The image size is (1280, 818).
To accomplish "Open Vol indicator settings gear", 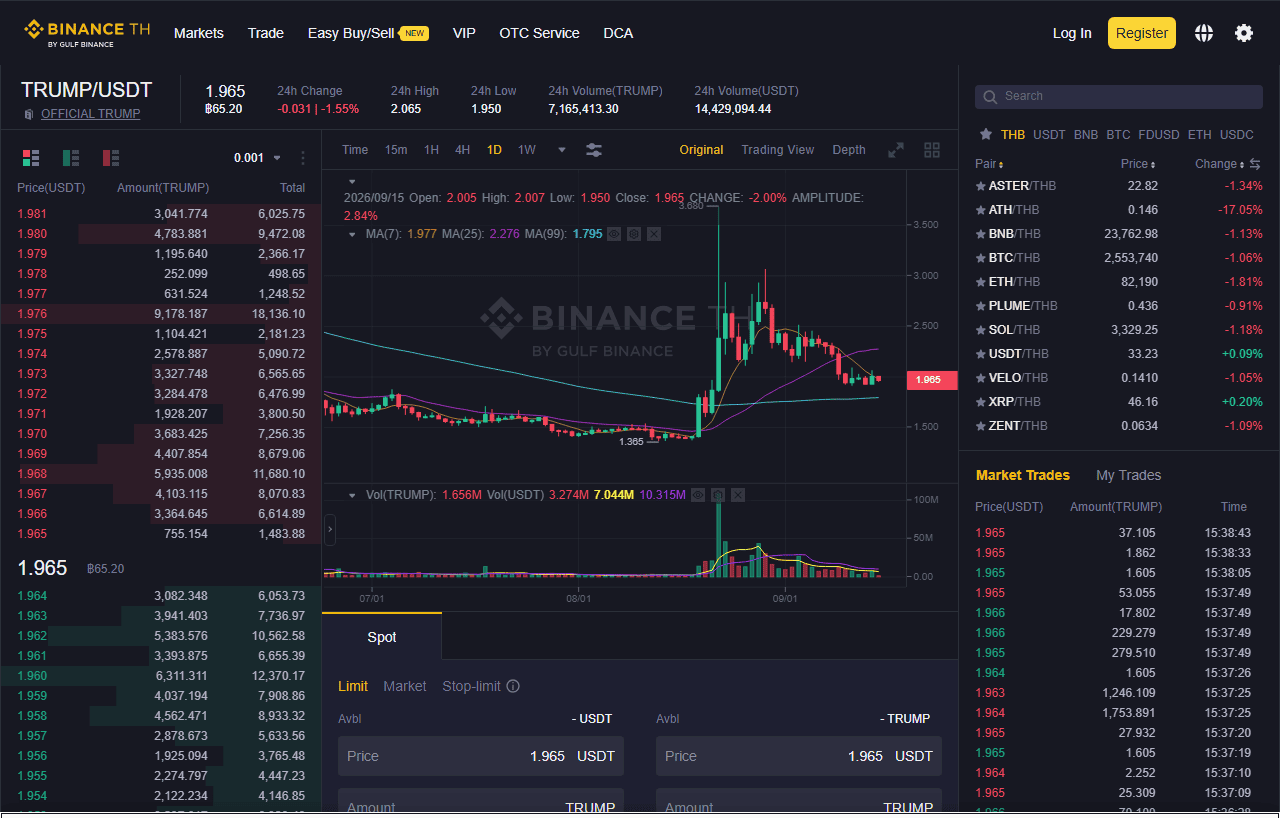I will [718, 495].
